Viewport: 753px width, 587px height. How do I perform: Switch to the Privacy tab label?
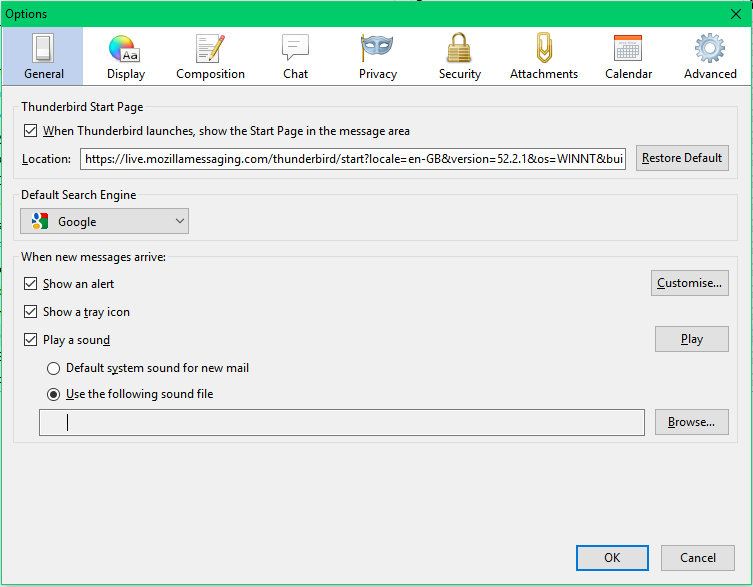[378, 74]
